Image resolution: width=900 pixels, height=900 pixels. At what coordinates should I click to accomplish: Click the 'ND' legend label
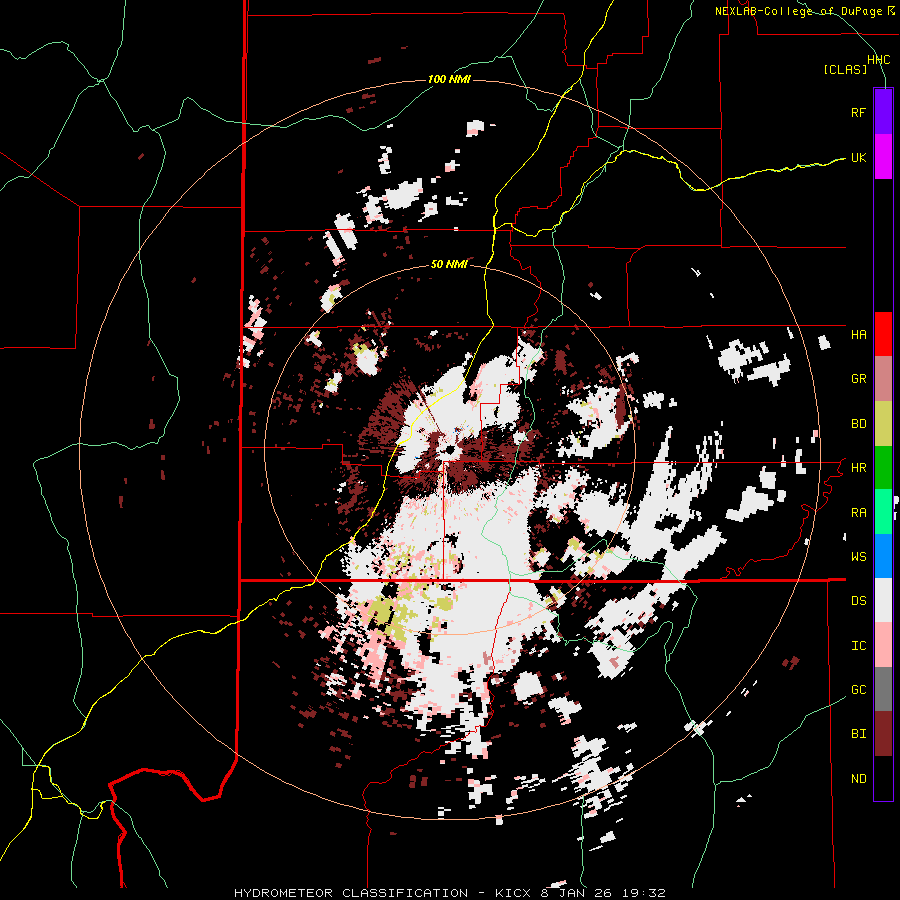[x=858, y=779]
